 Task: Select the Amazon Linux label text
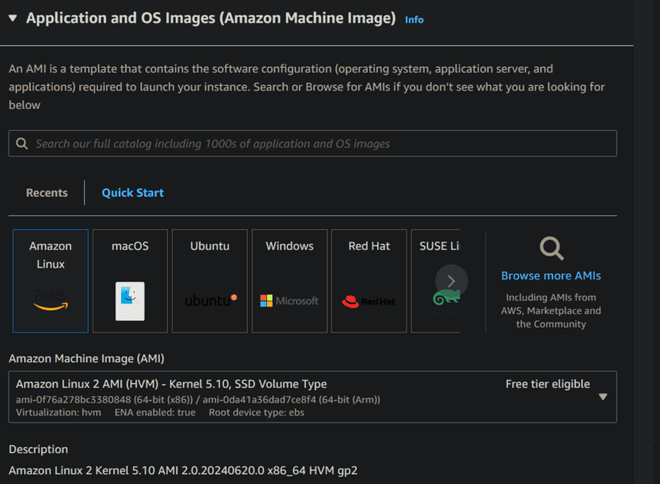[x=50, y=255]
